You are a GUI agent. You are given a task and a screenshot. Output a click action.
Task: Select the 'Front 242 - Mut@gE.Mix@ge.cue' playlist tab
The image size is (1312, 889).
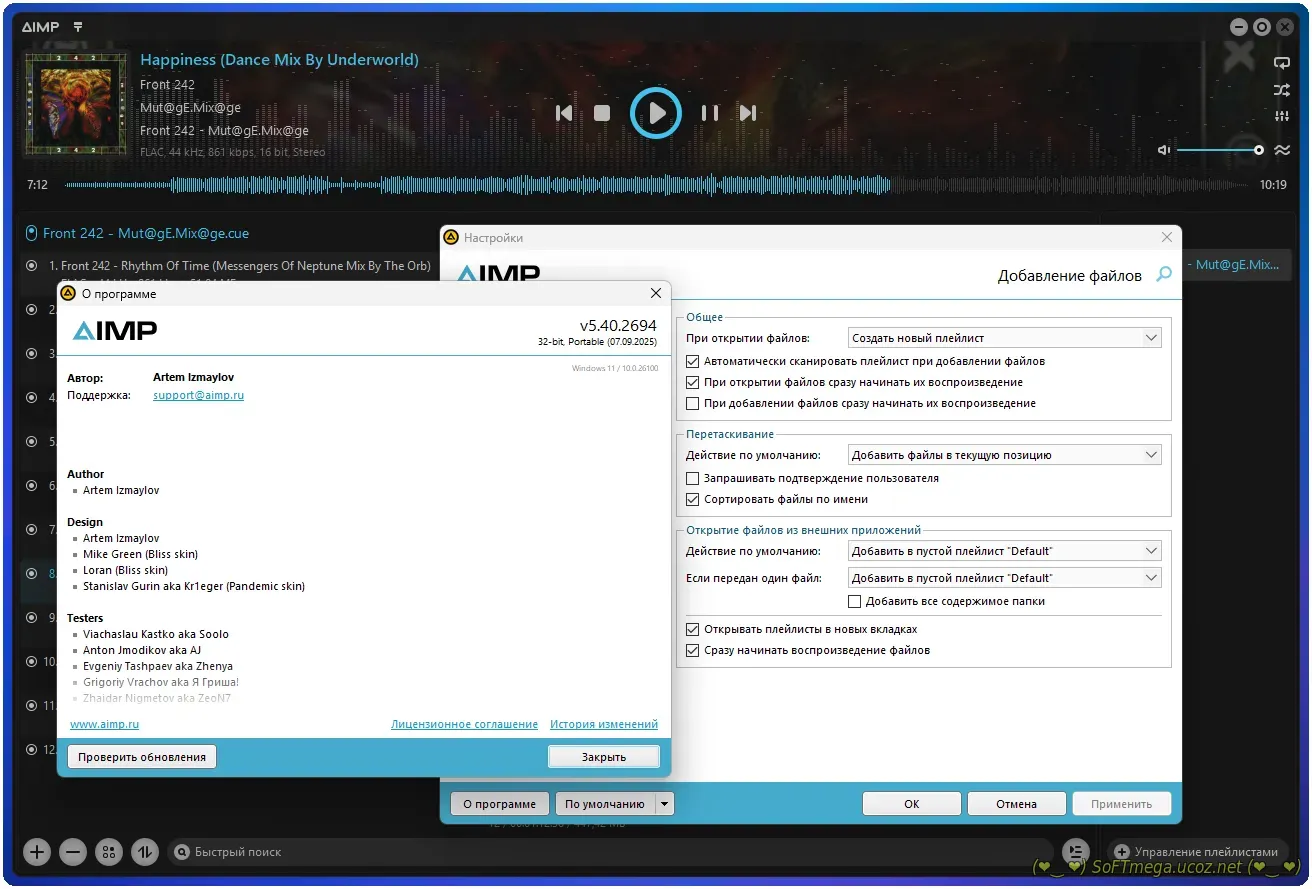click(x=145, y=233)
